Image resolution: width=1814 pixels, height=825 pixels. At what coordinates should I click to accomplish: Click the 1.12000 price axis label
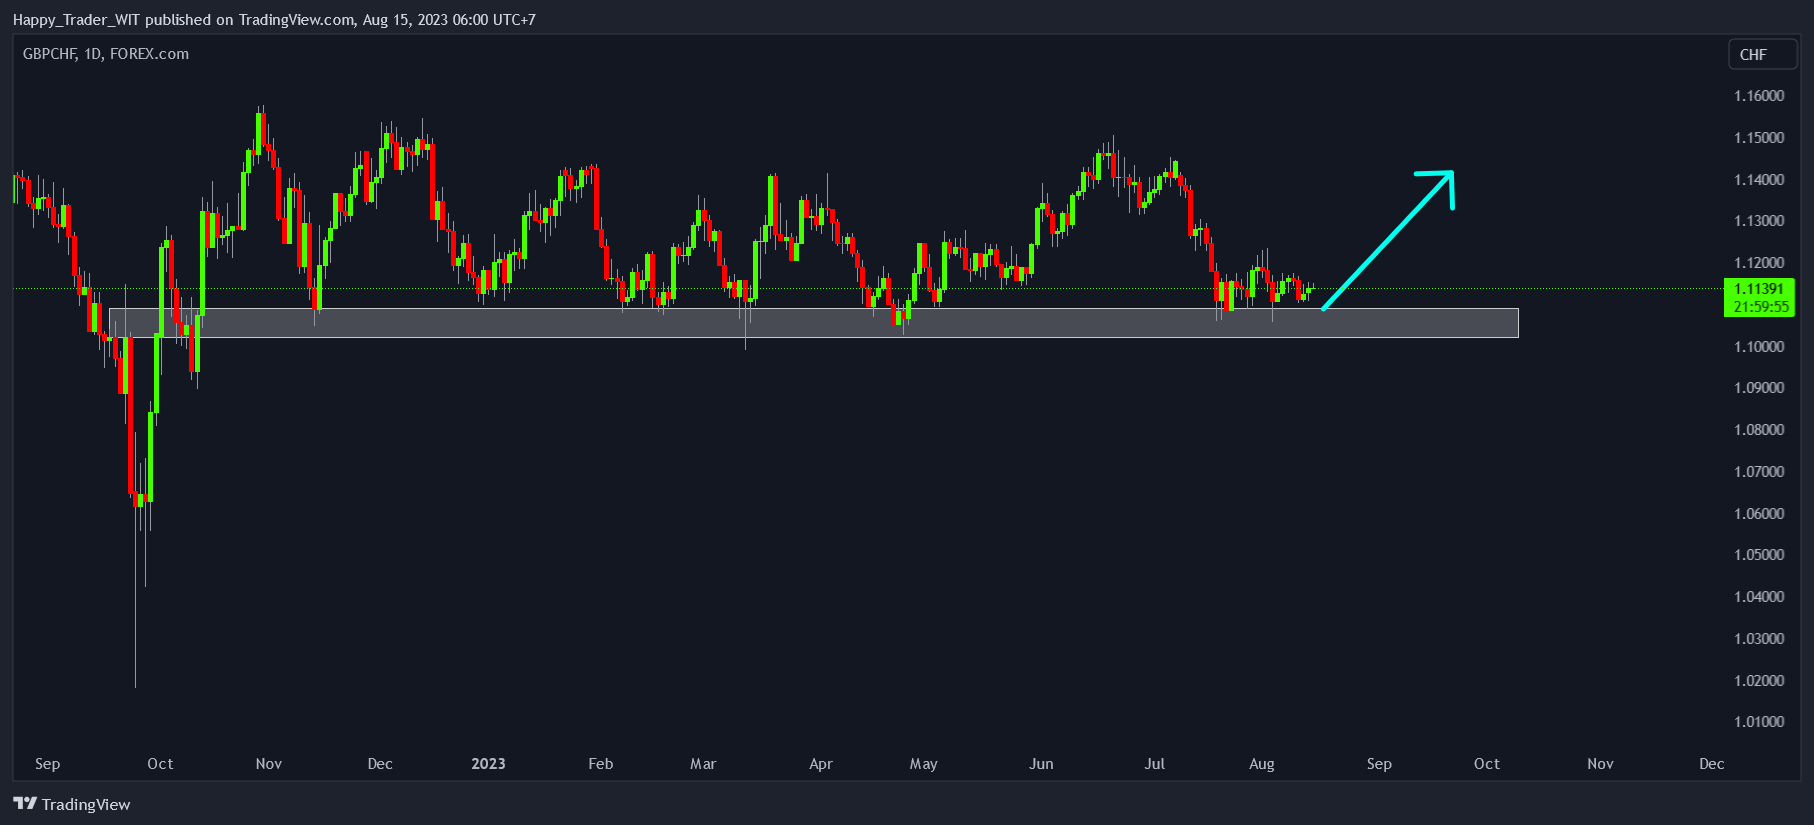pyautogui.click(x=1759, y=263)
